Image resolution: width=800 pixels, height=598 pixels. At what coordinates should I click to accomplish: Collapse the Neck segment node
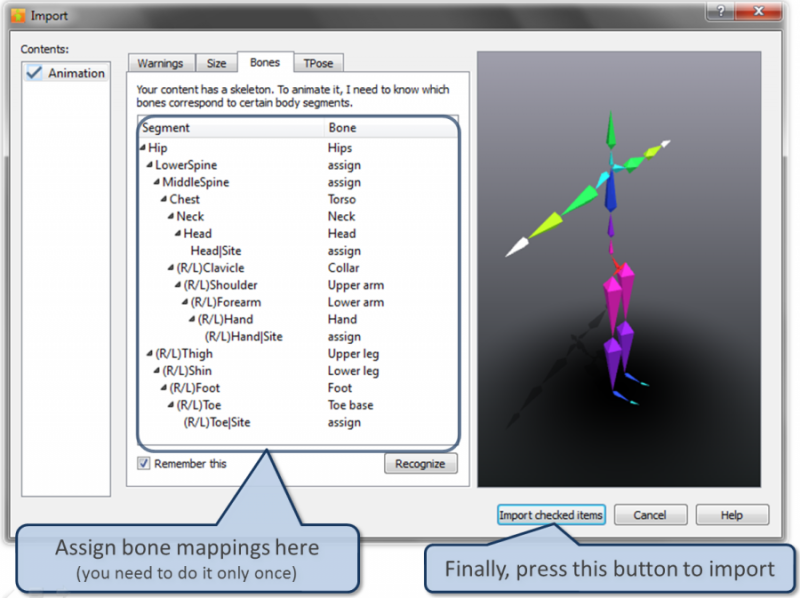(x=171, y=216)
